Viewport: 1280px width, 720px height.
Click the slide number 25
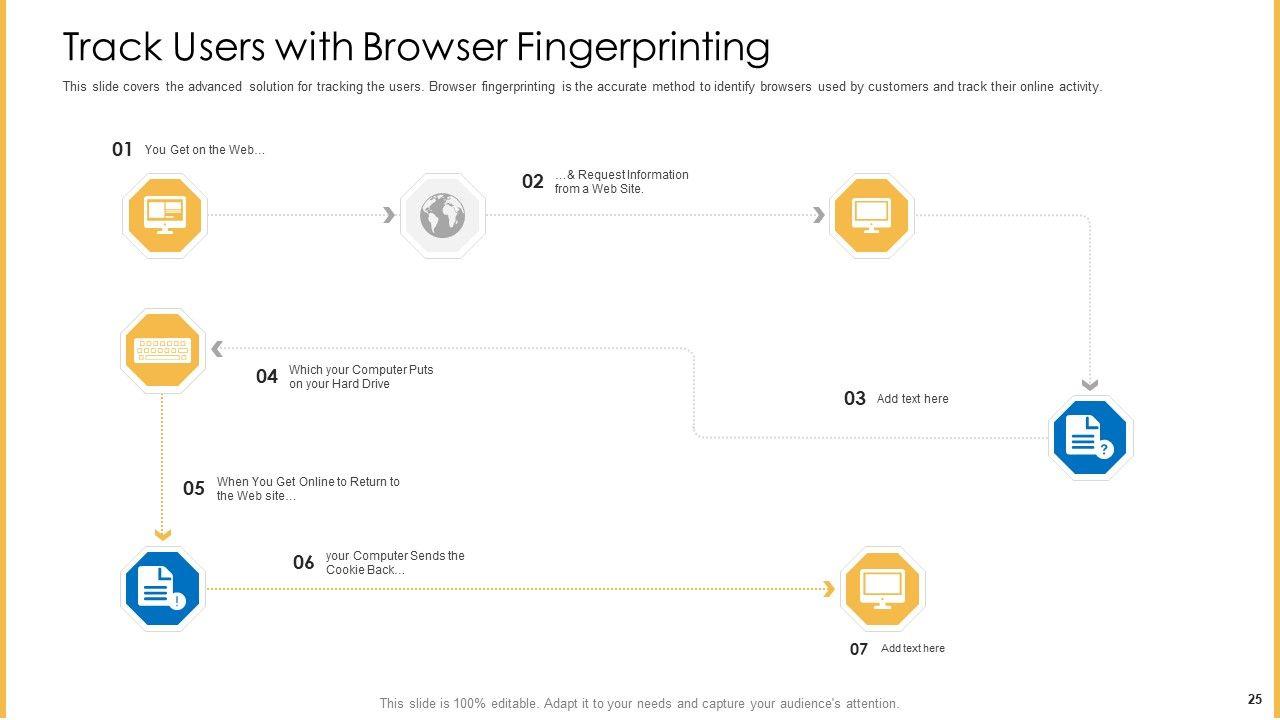(1254, 700)
